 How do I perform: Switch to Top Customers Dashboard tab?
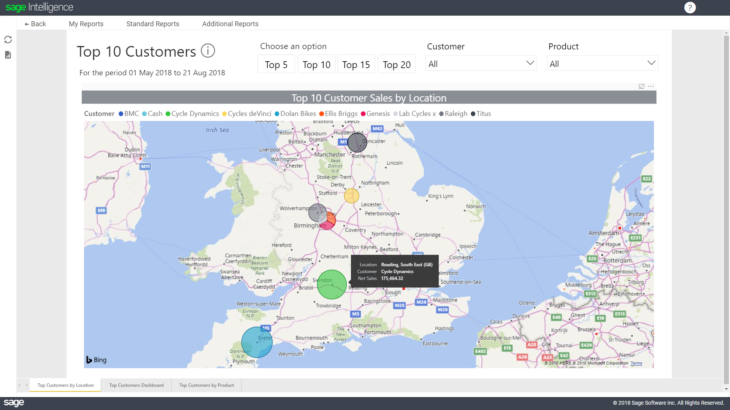pyautogui.click(x=136, y=385)
